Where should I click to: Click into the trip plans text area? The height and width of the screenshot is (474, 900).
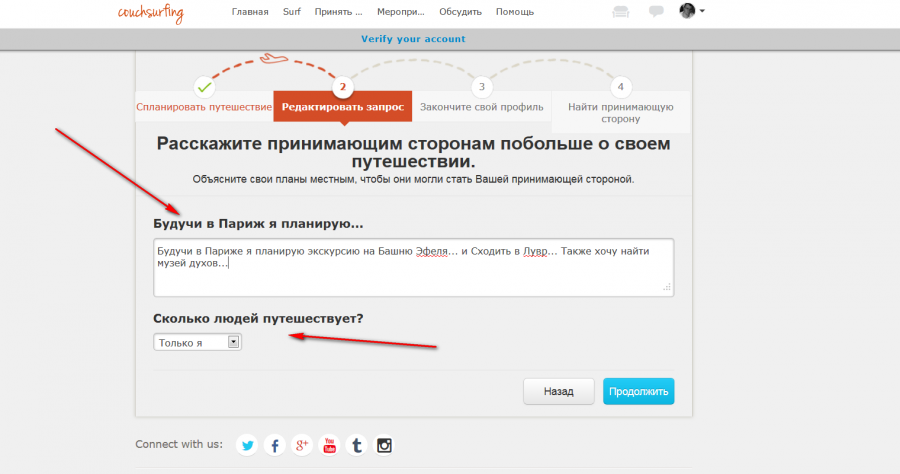[x=413, y=267]
